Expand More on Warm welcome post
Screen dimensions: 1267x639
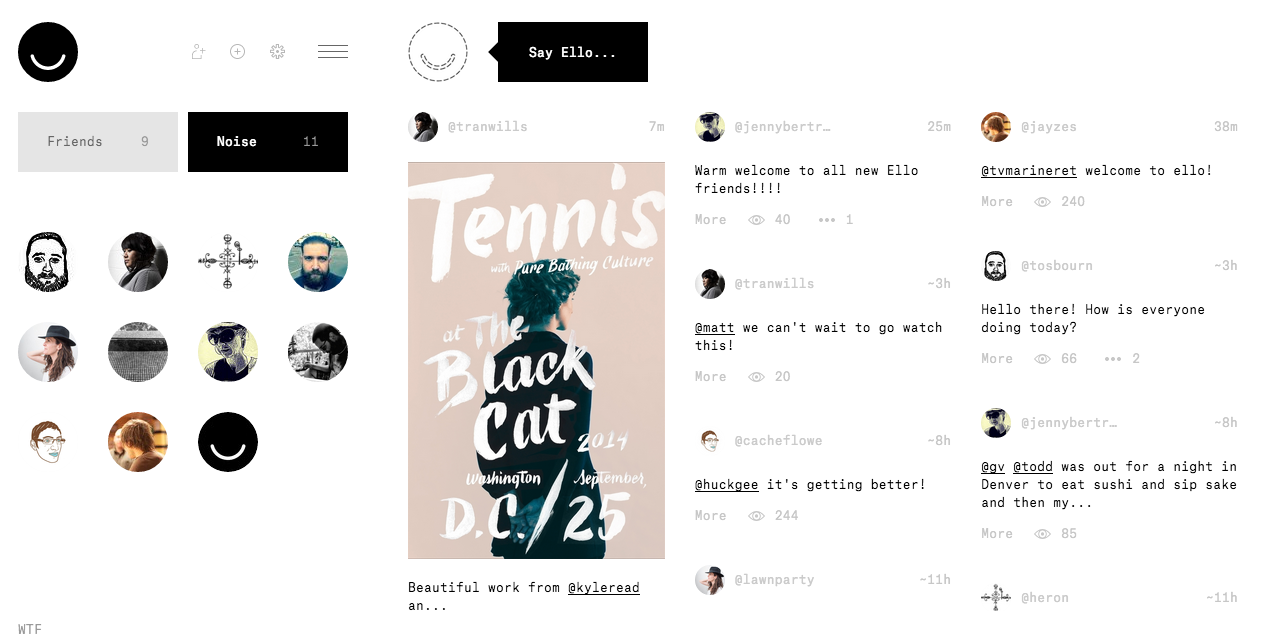pyautogui.click(x=711, y=220)
